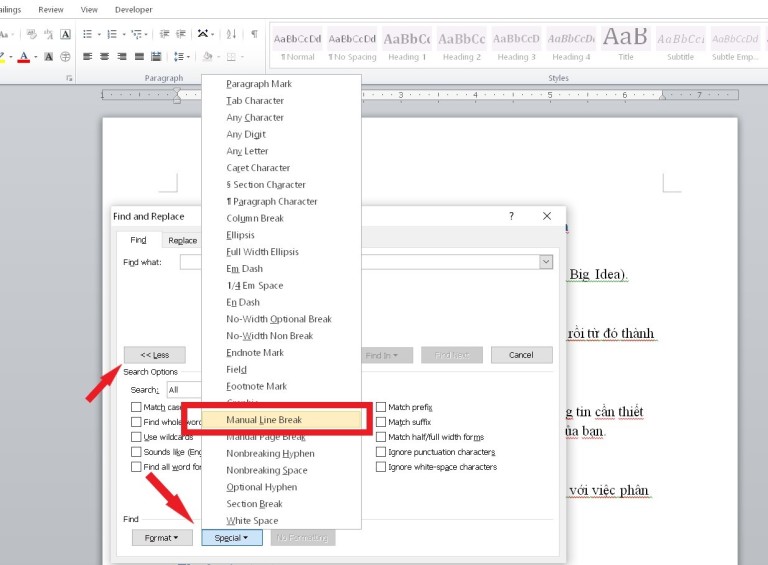Click the Bullets list icon
Viewport: 768px width, 565px height.
point(87,34)
